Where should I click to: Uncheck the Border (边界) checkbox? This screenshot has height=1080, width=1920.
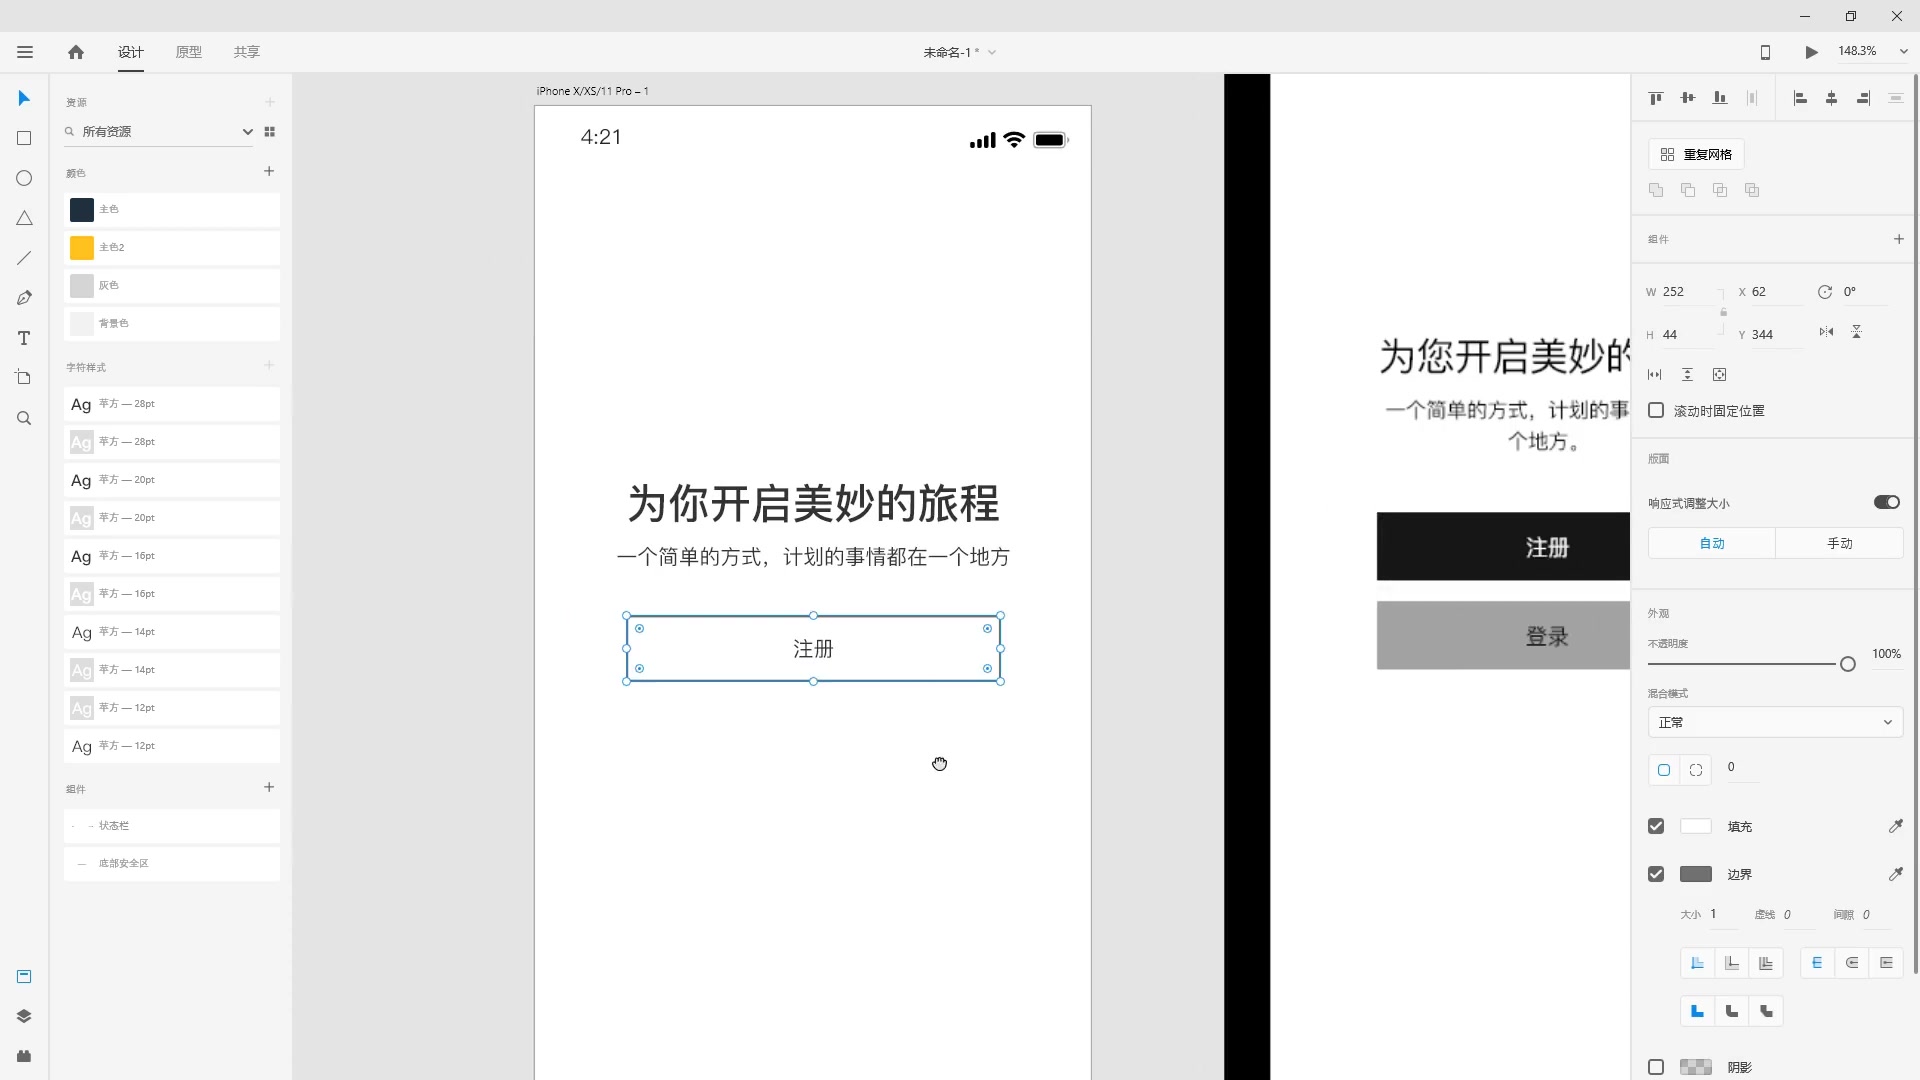(1656, 874)
